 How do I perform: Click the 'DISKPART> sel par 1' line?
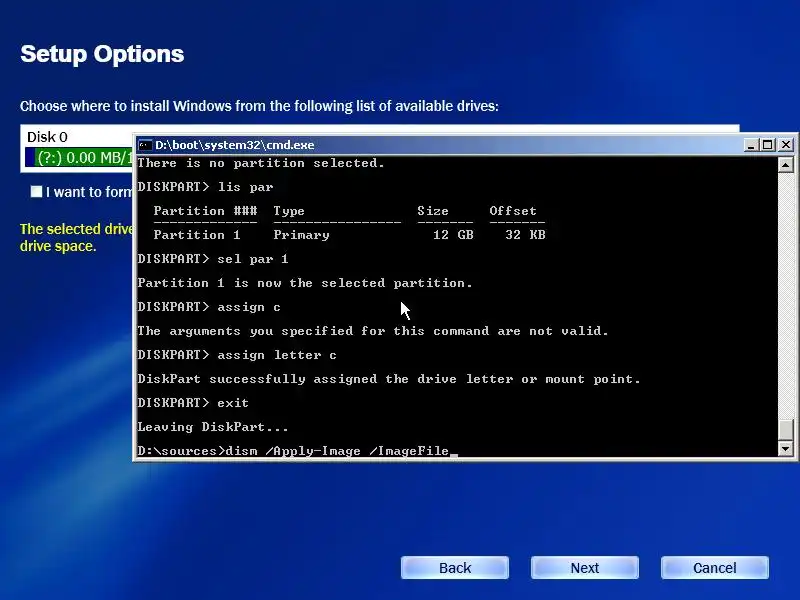213,259
